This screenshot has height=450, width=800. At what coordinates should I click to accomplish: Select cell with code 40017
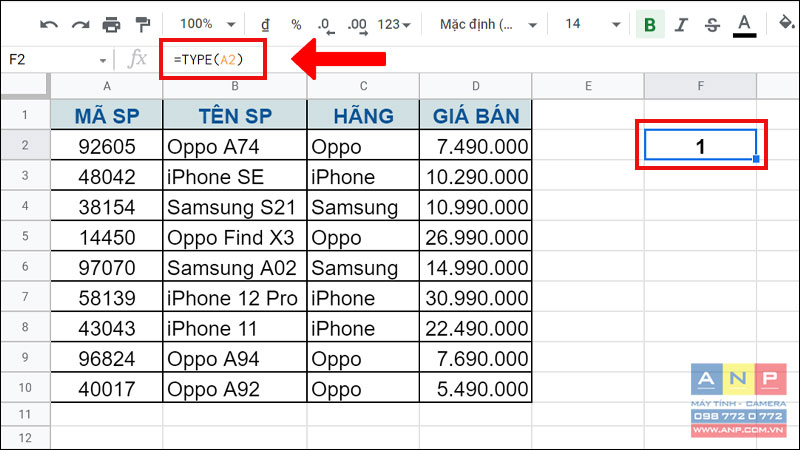pos(107,388)
